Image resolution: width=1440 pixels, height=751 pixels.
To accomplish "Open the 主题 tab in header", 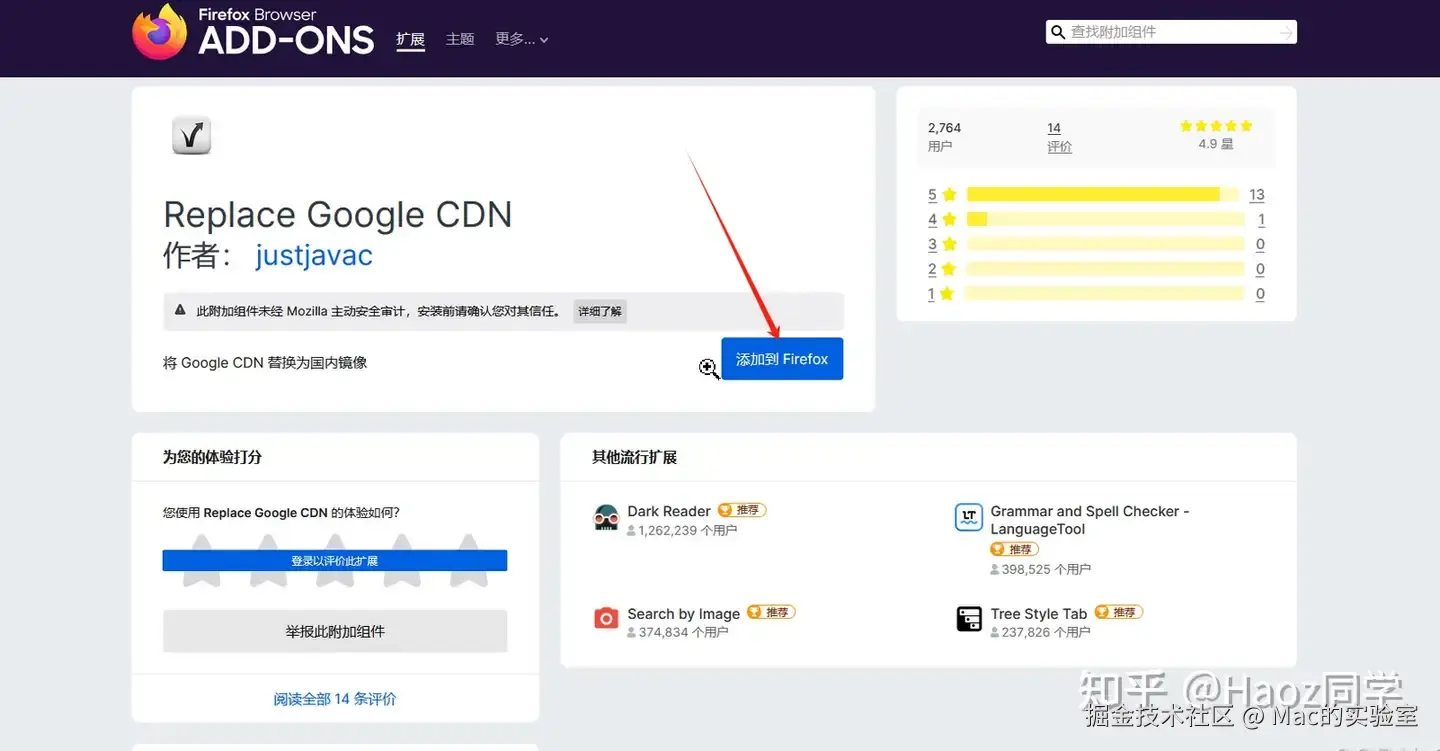I will [460, 39].
